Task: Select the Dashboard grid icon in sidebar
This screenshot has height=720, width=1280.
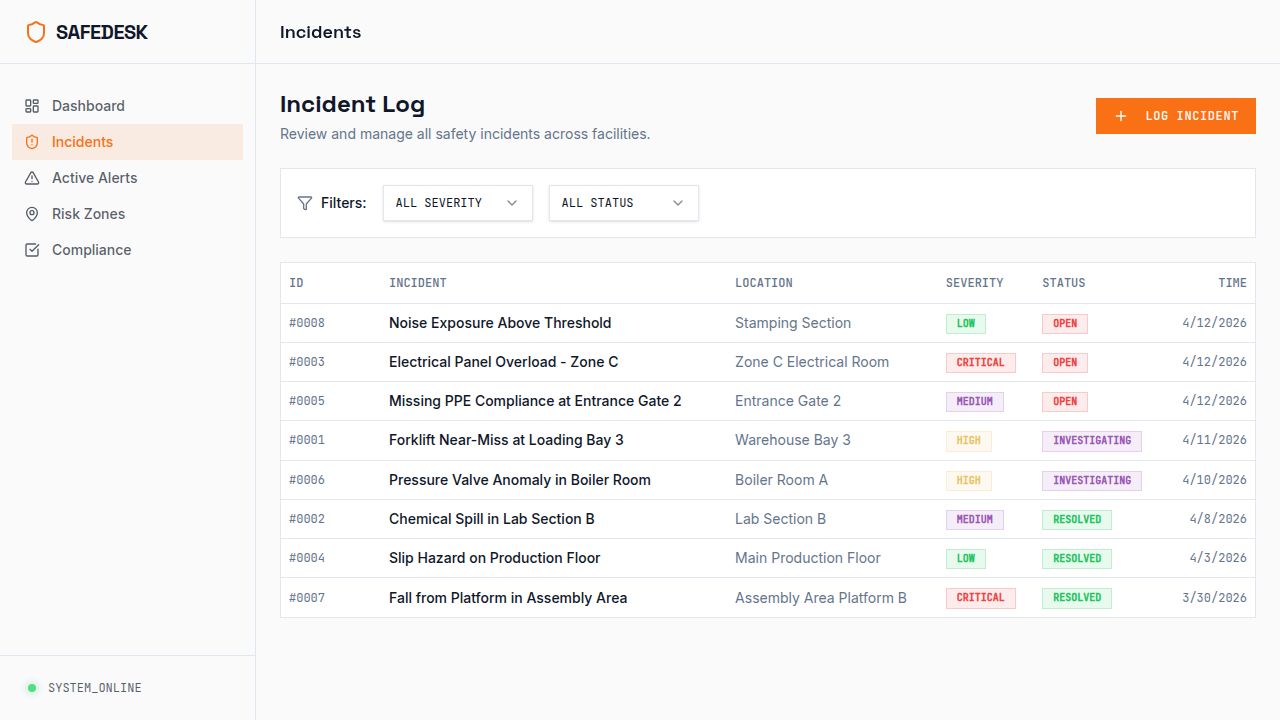Action: coord(31,106)
